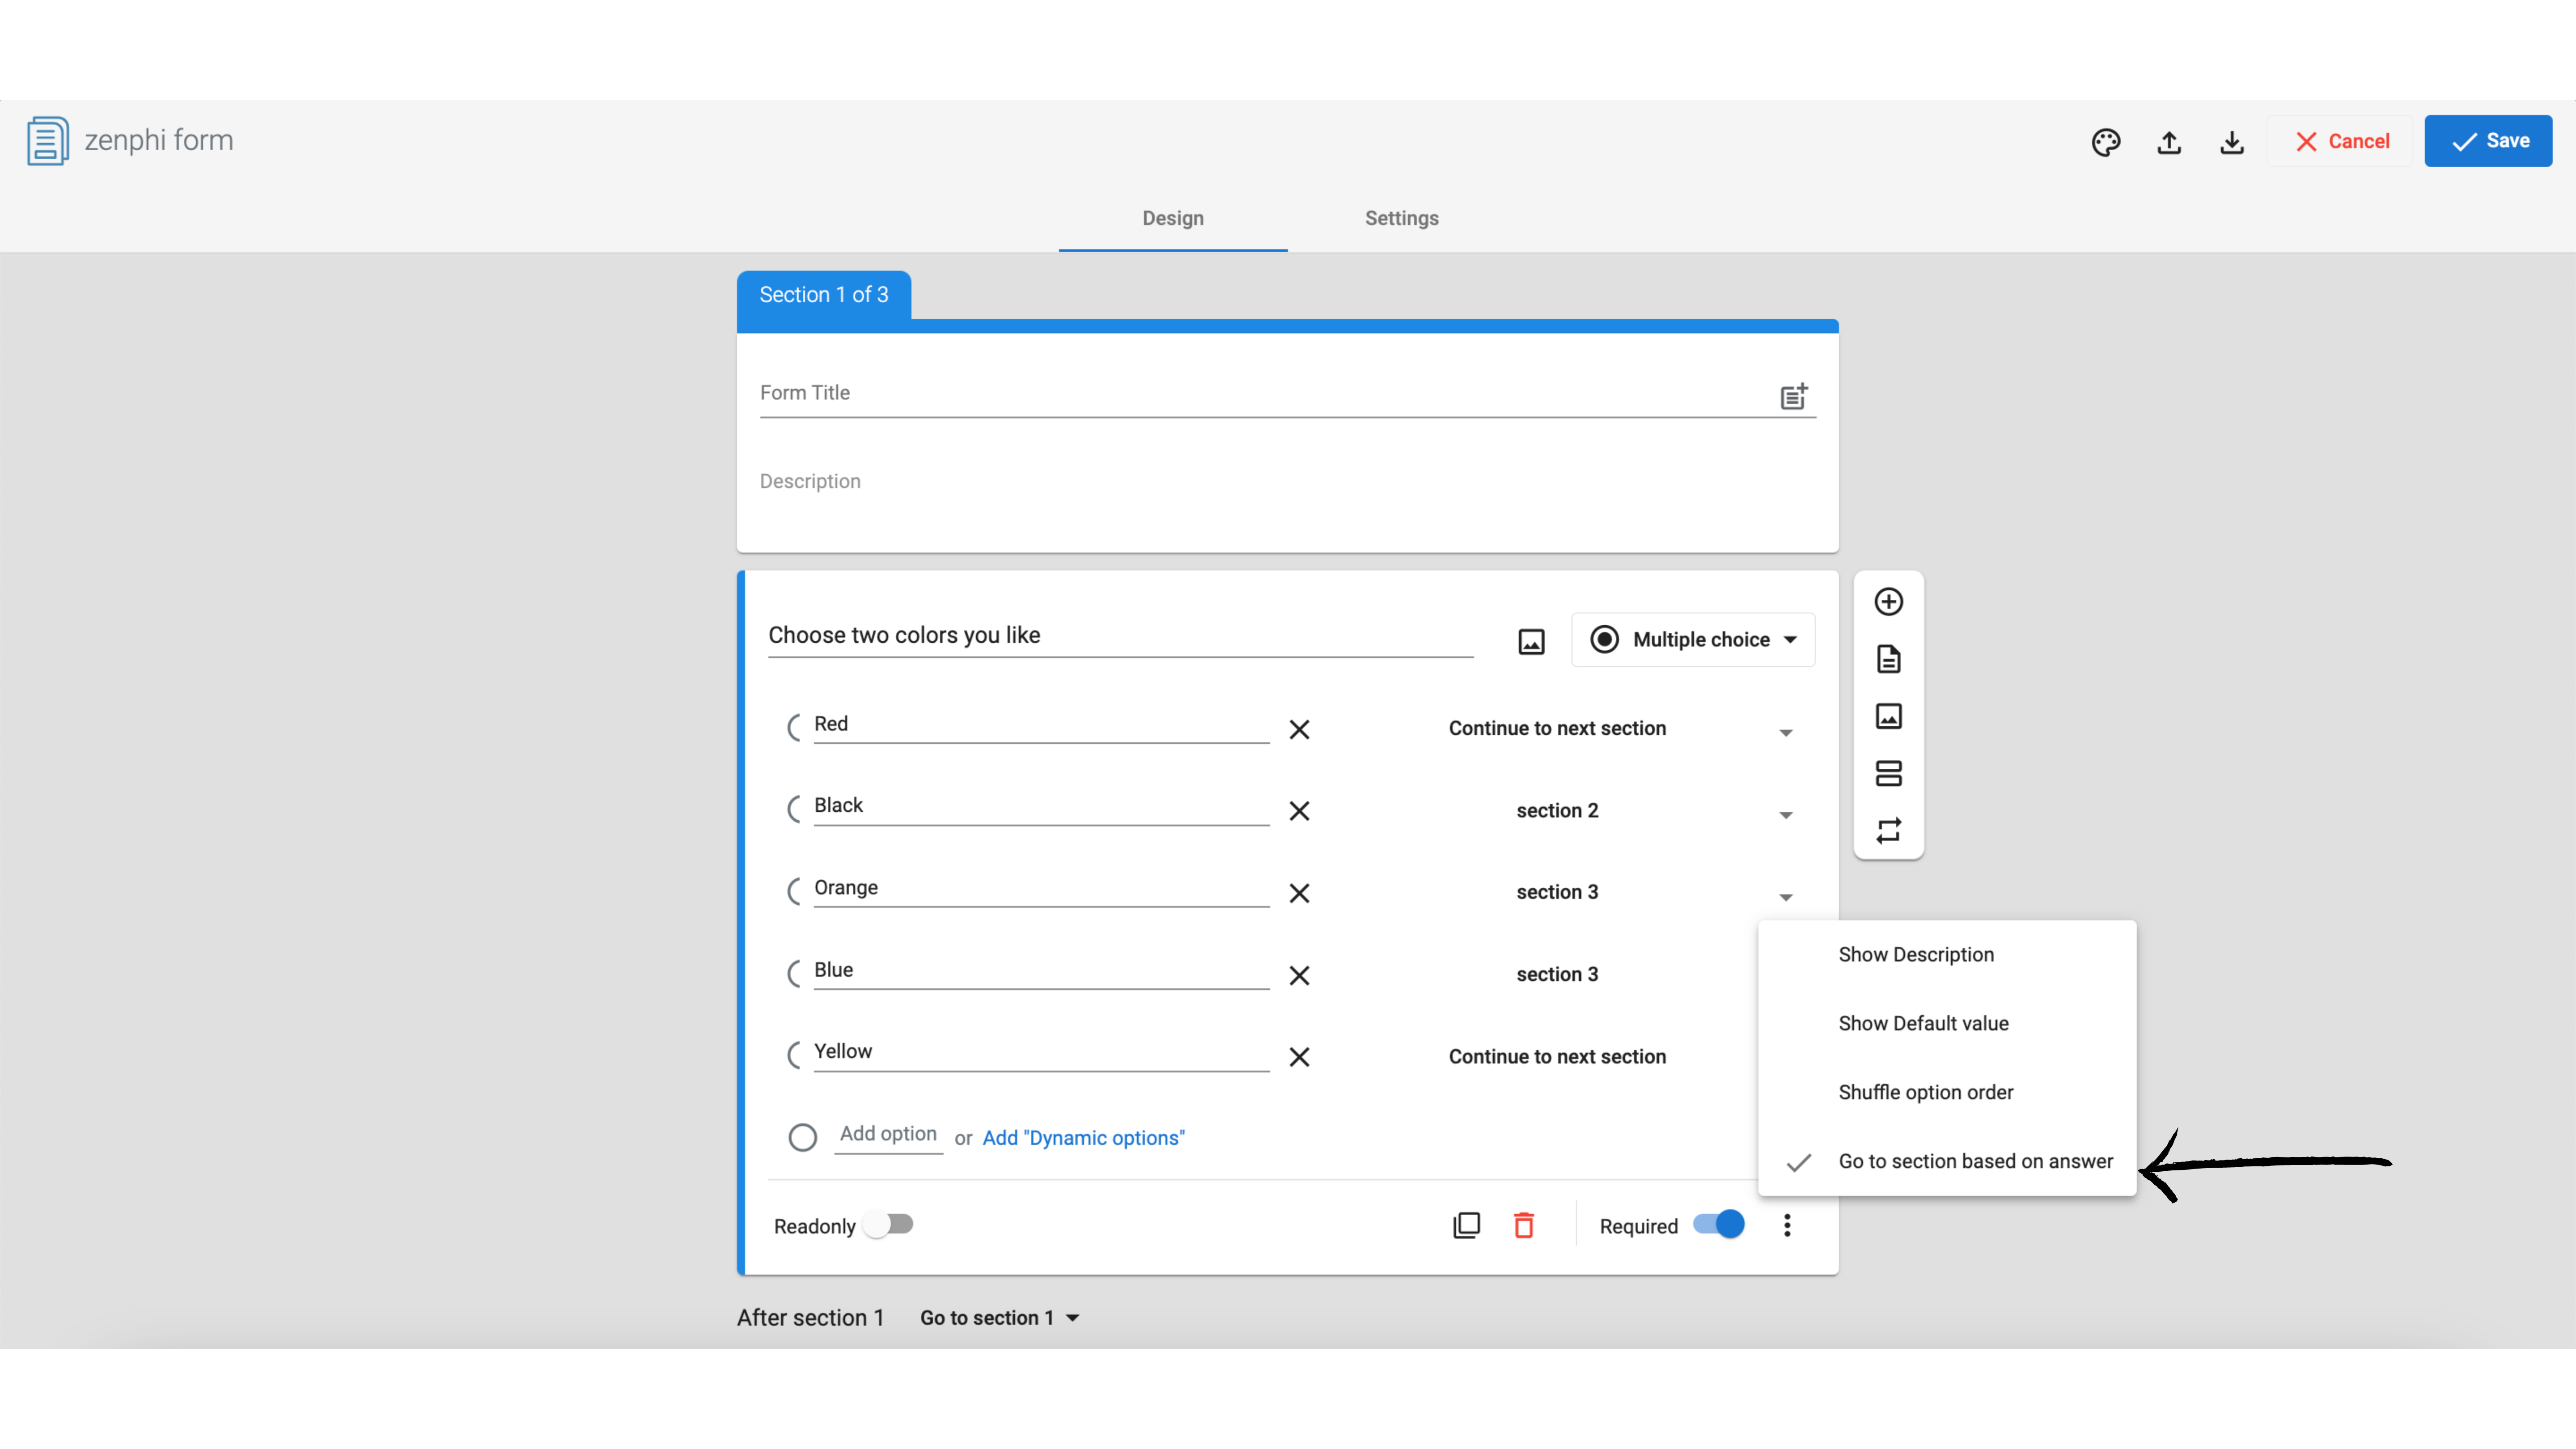
Task: Click the download icon in header
Action: (x=2231, y=142)
